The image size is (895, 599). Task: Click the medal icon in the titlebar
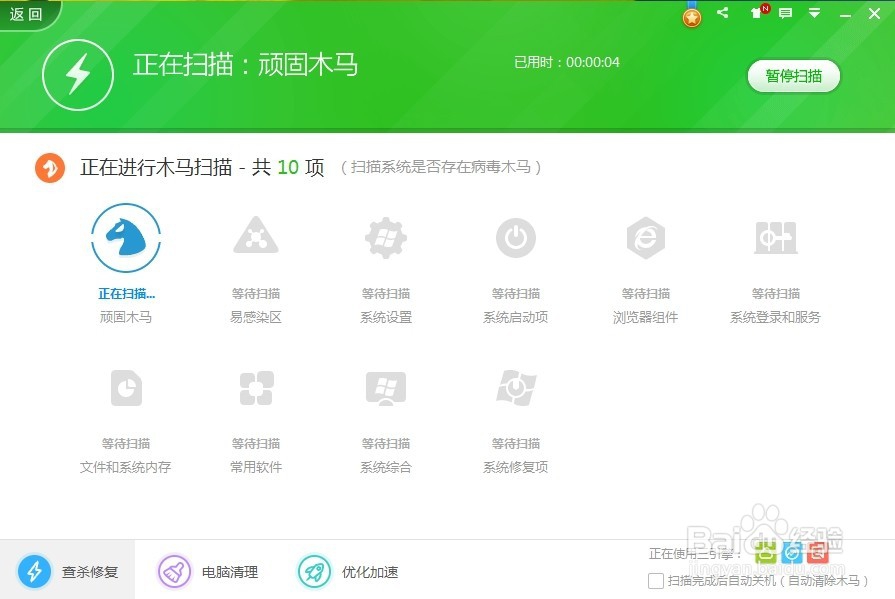tap(690, 15)
